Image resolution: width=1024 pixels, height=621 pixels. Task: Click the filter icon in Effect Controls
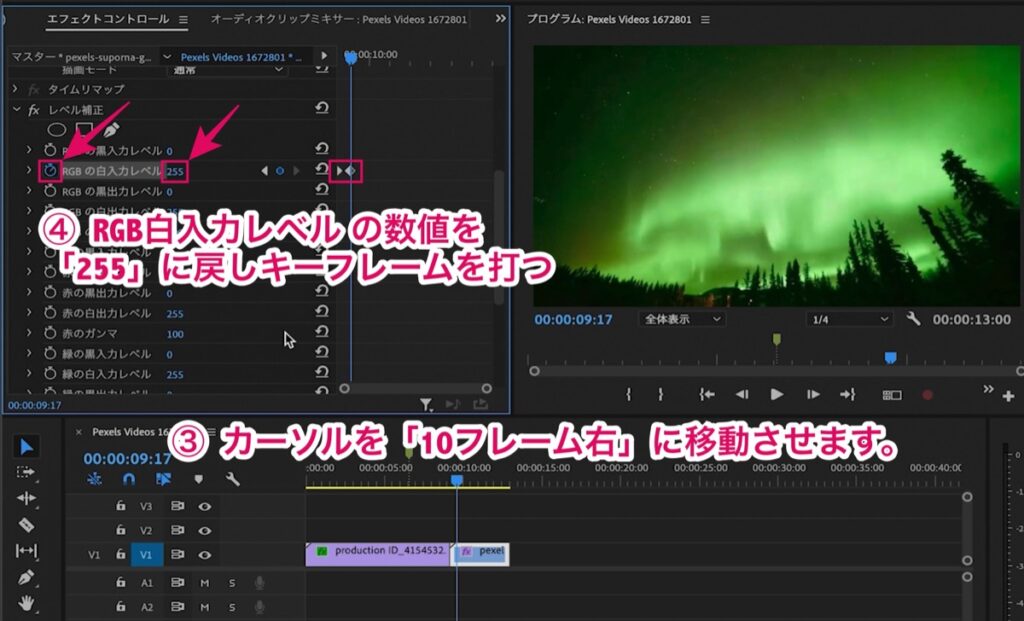click(x=426, y=405)
